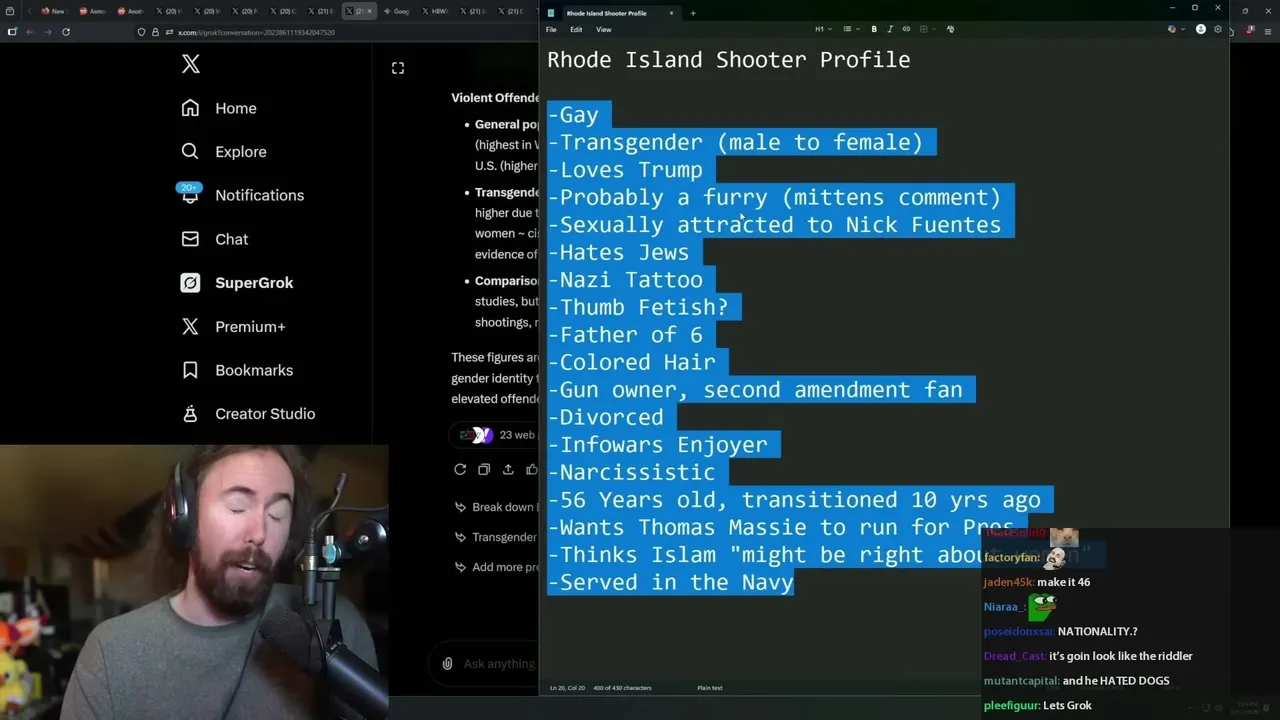Clear formatting in Notepad
This screenshot has width=1280, height=720.
pos(950,29)
